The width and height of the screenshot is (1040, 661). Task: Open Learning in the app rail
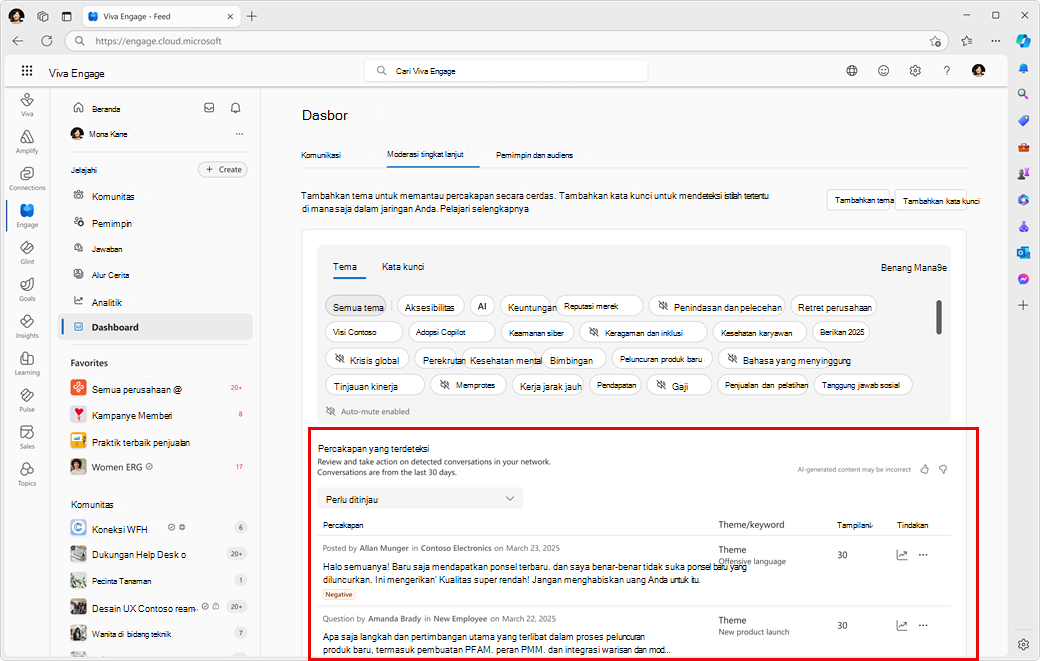pos(27,363)
